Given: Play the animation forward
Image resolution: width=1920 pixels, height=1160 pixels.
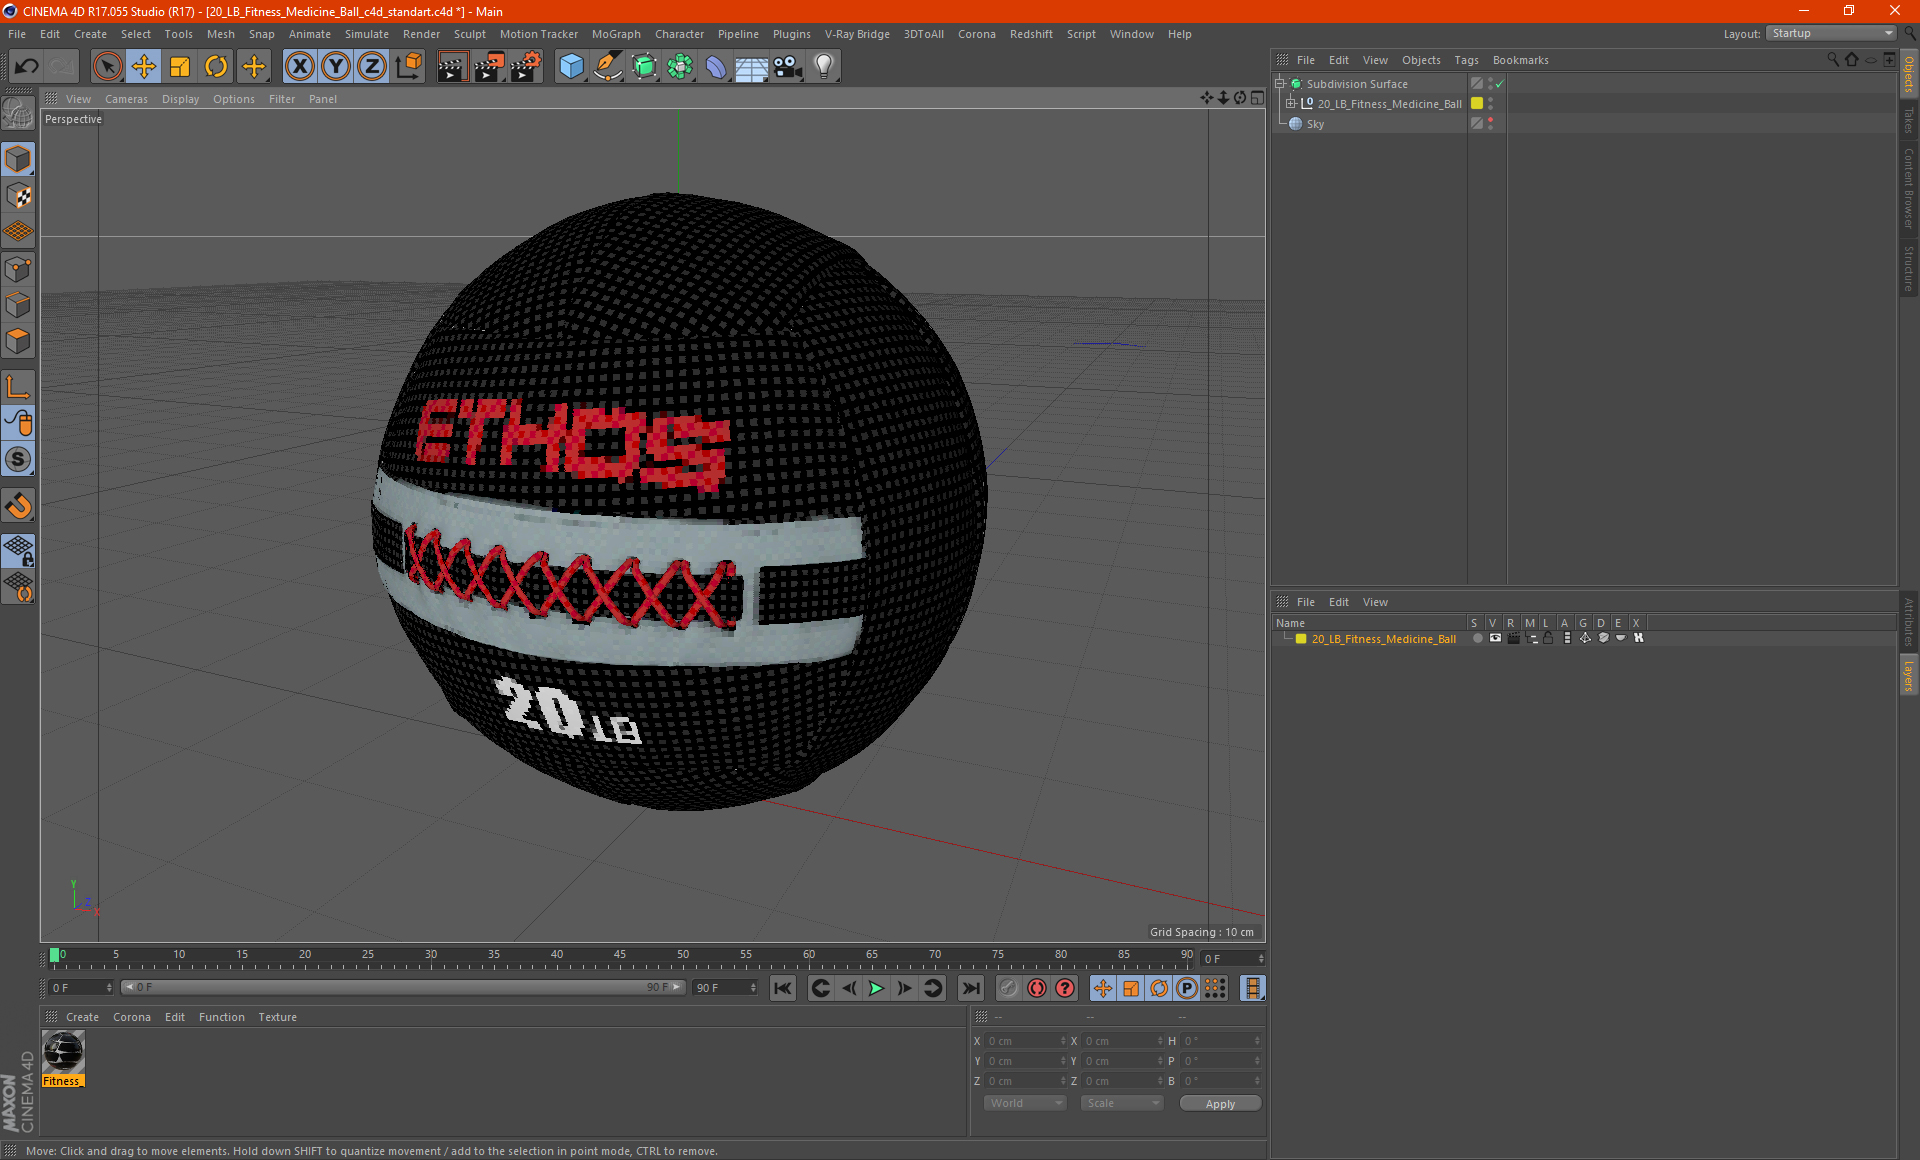Looking at the screenshot, I should point(876,988).
